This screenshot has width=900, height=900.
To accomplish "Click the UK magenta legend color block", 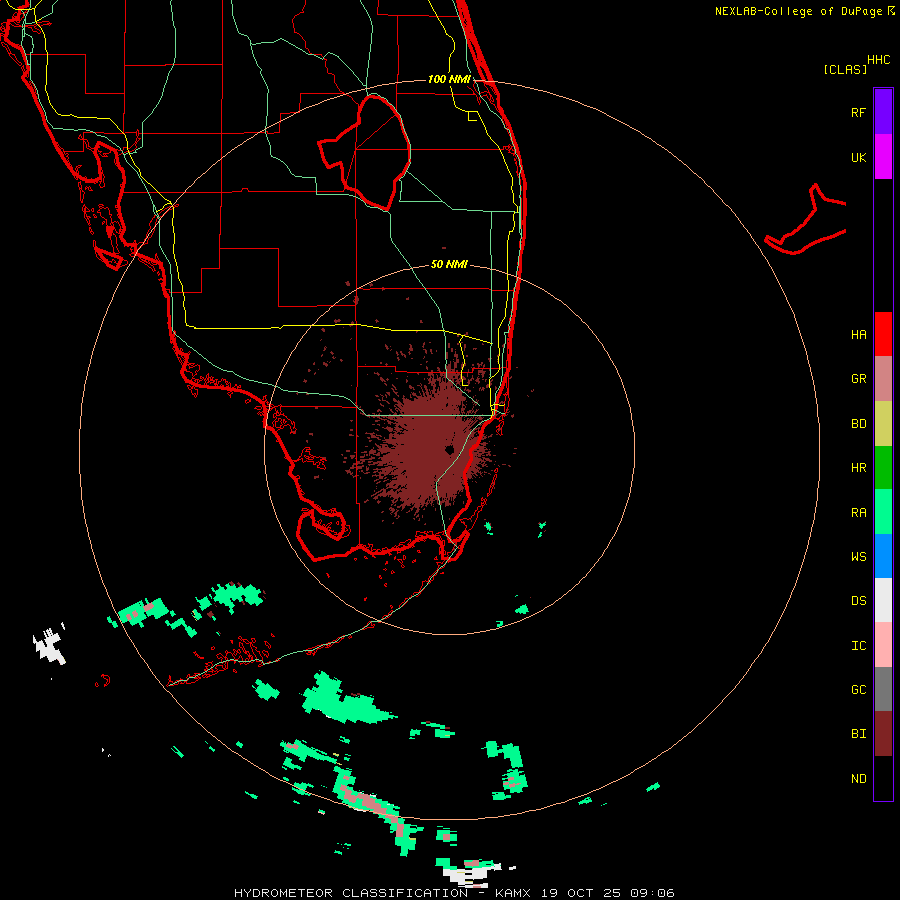I will click(883, 157).
